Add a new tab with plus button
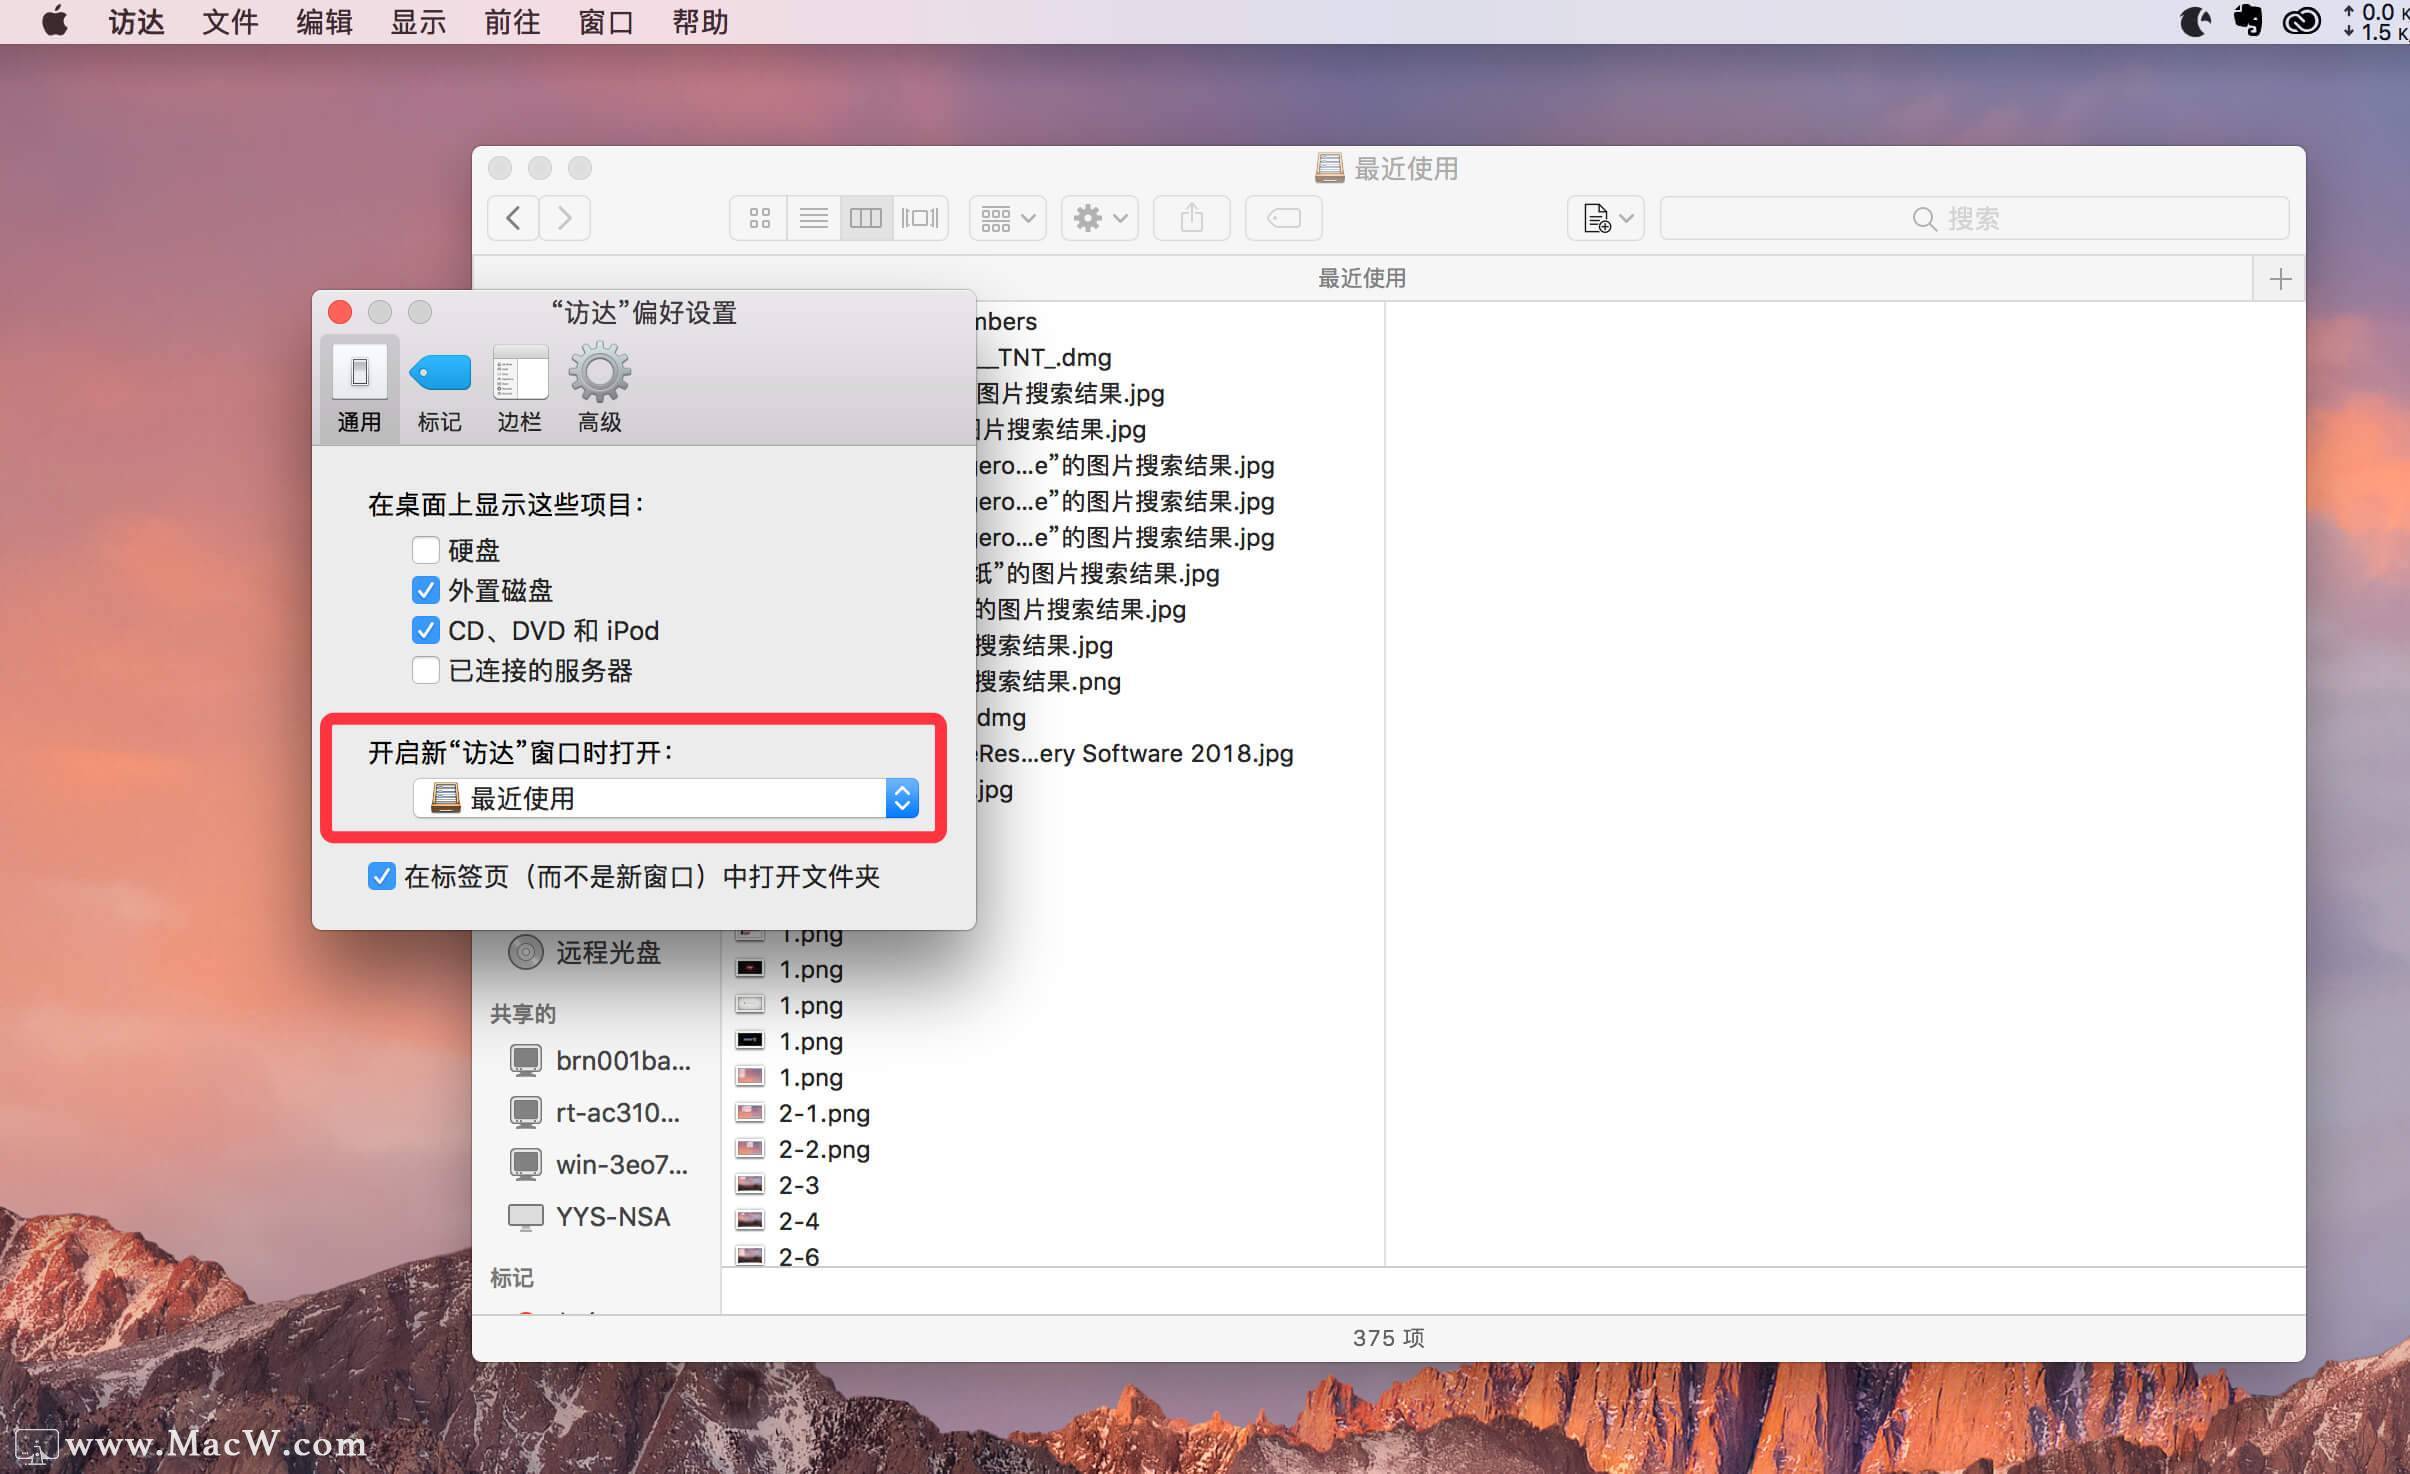 point(2280,278)
